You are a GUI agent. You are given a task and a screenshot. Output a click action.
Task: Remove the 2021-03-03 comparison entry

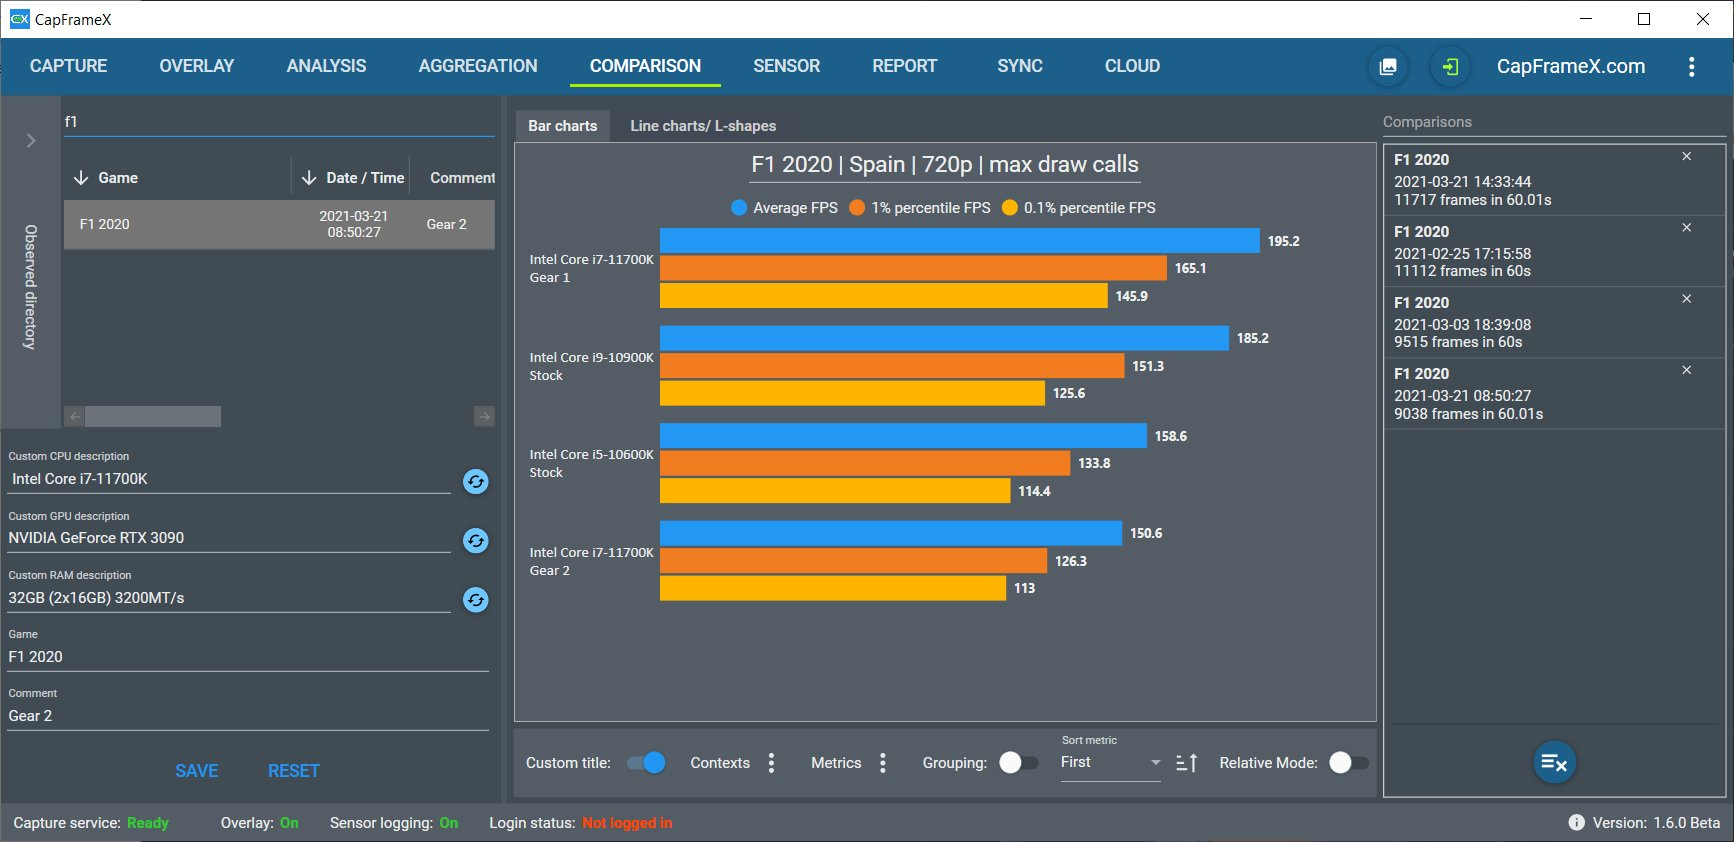(x=1687, y=299)
